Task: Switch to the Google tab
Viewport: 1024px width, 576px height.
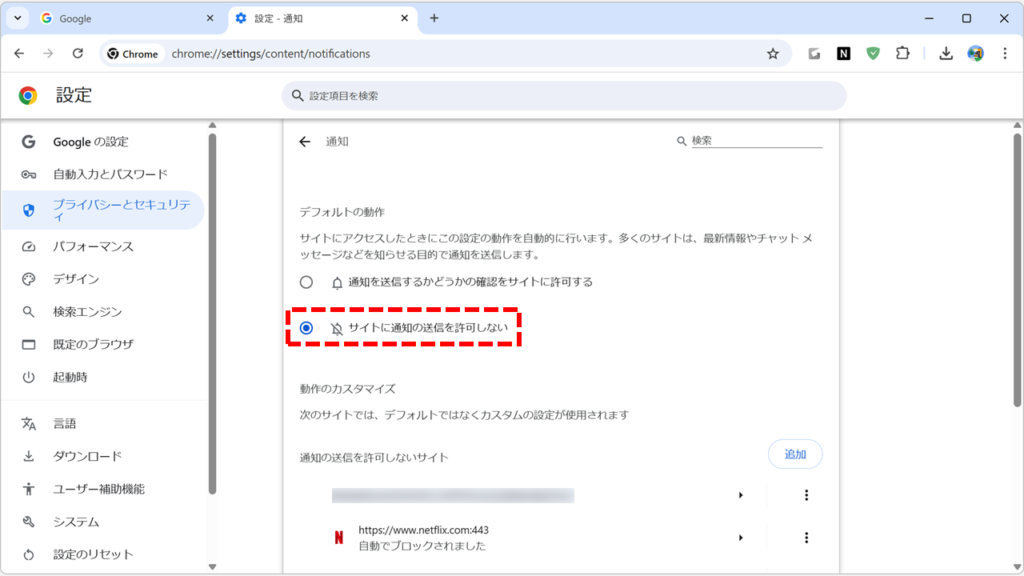Action: 127,18
